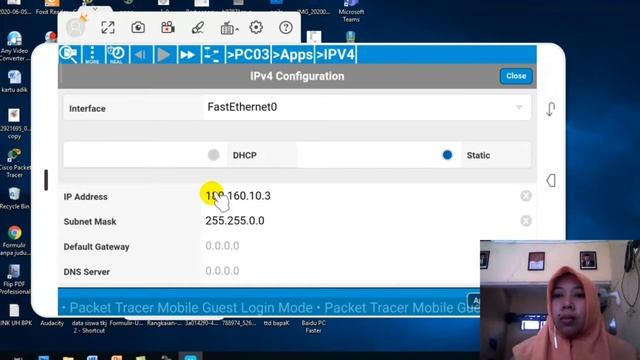This screenshot has height=360, width=640.
Task: Click the step back playback control
Action: [140, 55]
